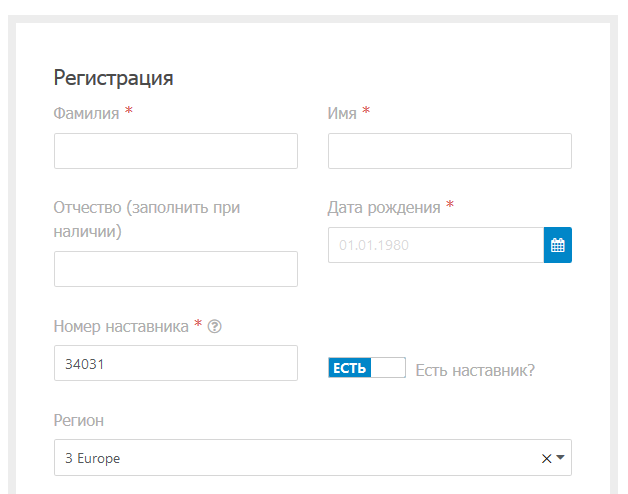The height and width of the screenshot is (494, 628).
Task: Focus the Фамилия input field
Action: click(176, 151)
